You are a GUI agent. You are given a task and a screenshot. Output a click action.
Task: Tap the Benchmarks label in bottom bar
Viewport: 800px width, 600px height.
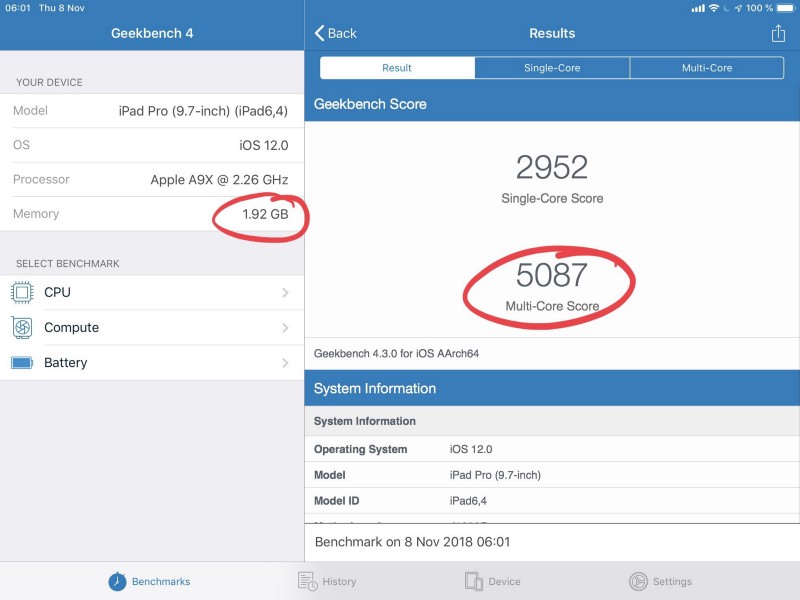[x=161, y=582]
